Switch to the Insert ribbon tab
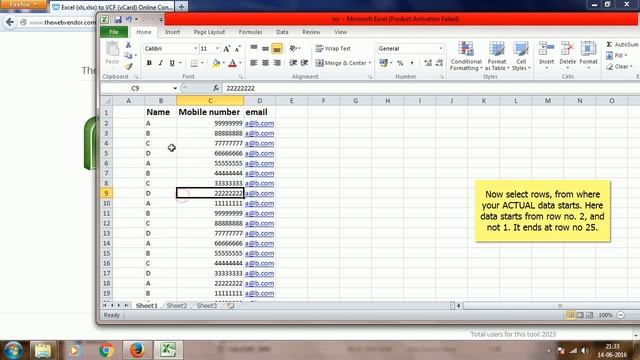This screenshot has width=640, height=360. (x=172, y=32)
